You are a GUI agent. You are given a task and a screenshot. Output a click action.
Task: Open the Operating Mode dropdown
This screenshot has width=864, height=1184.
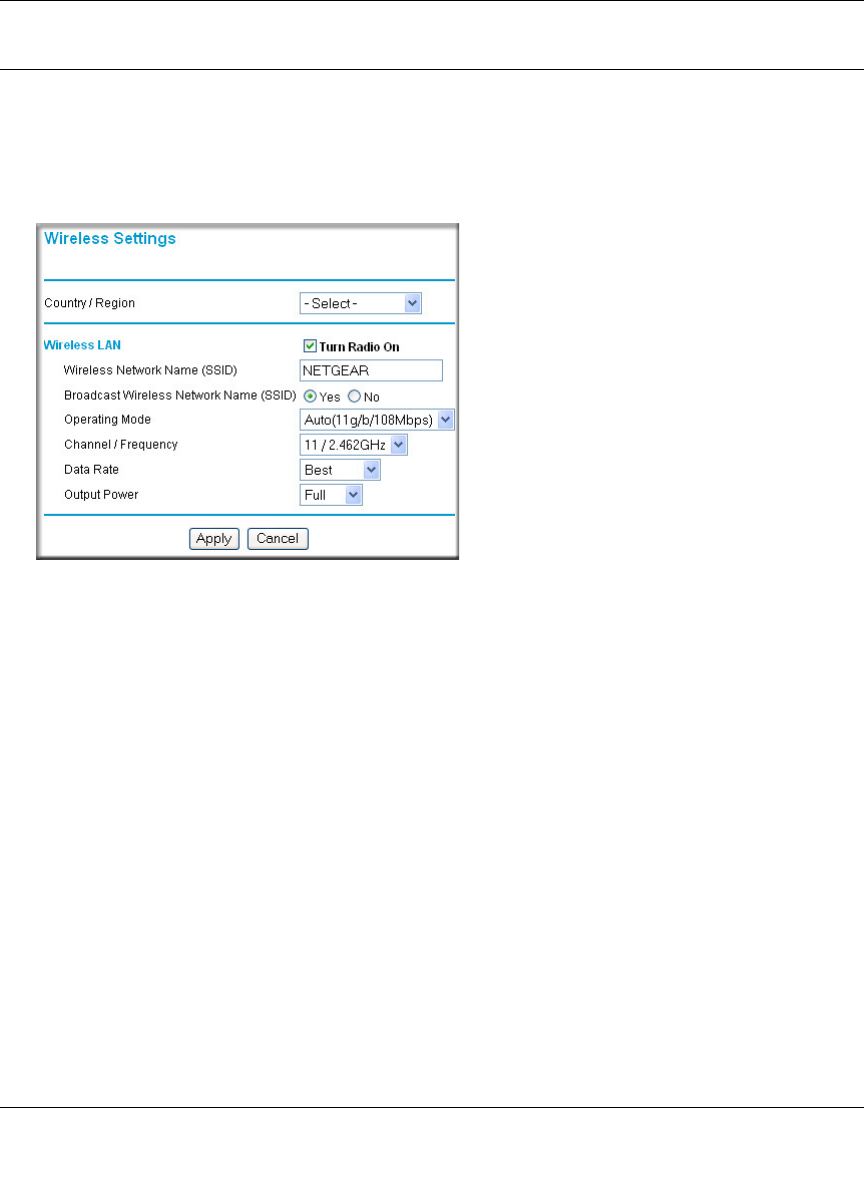(x=377, y=420)
